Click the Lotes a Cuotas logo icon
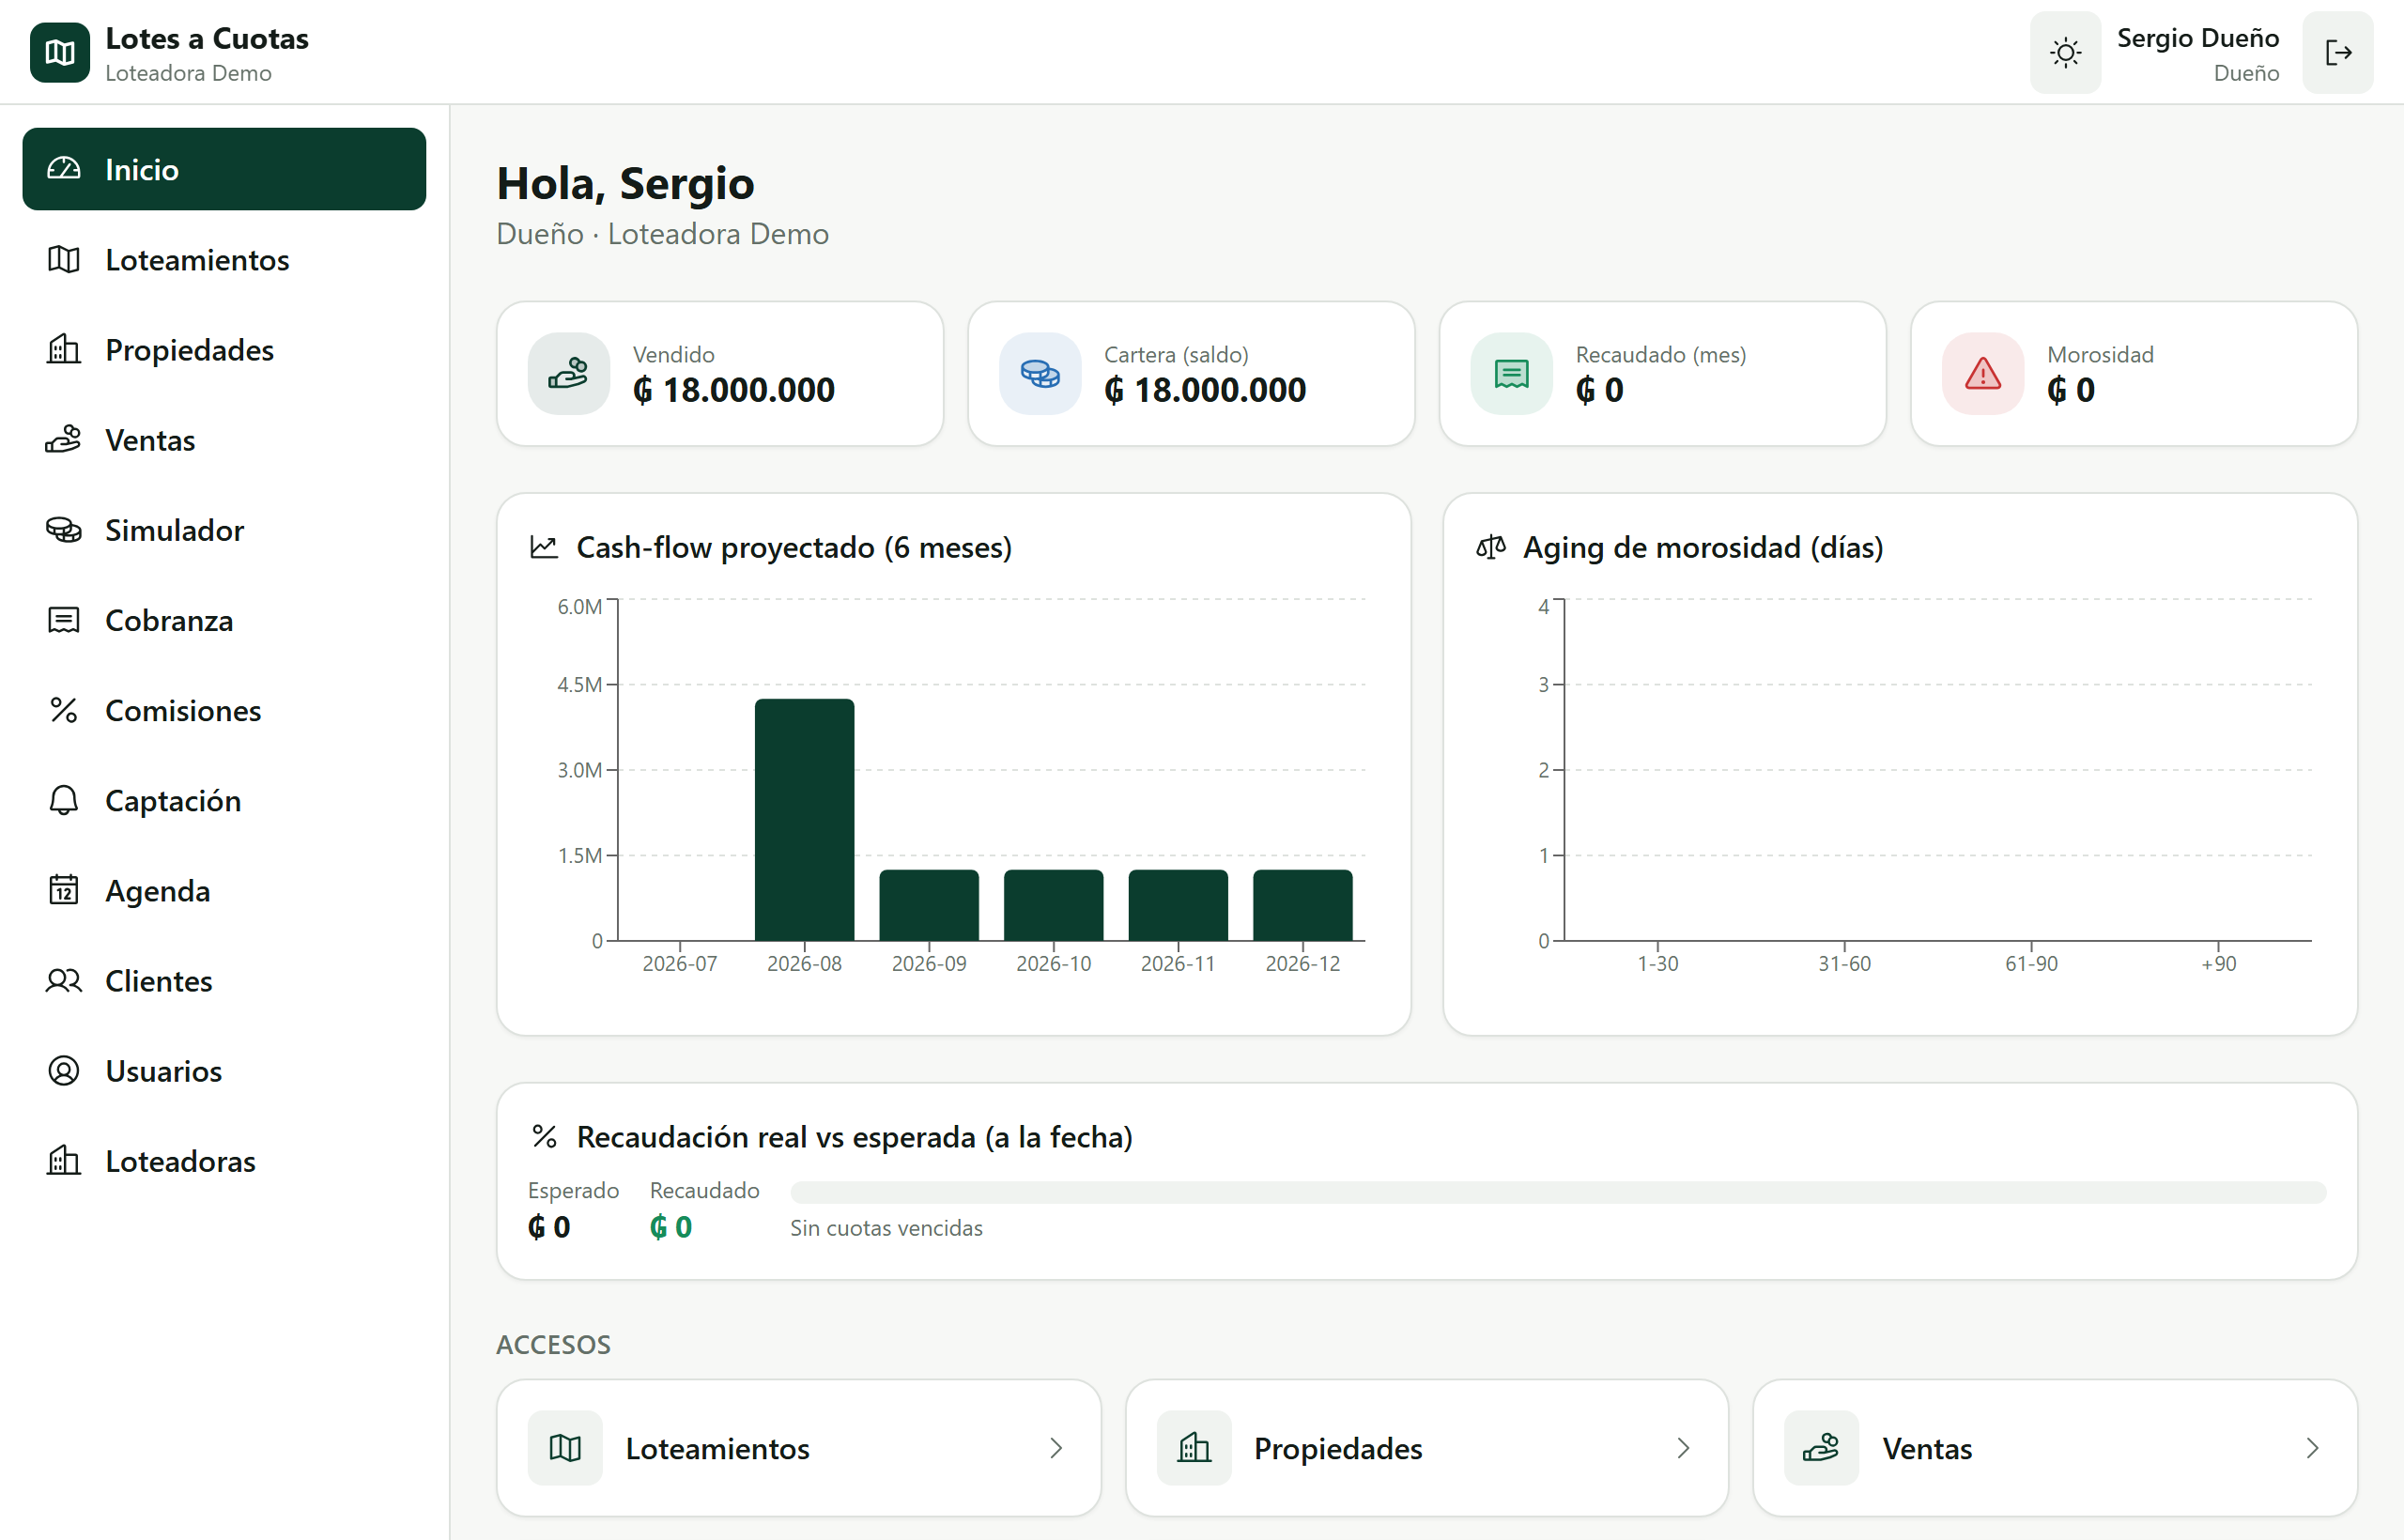2404x1540 pixels. [x=60, y=52]
